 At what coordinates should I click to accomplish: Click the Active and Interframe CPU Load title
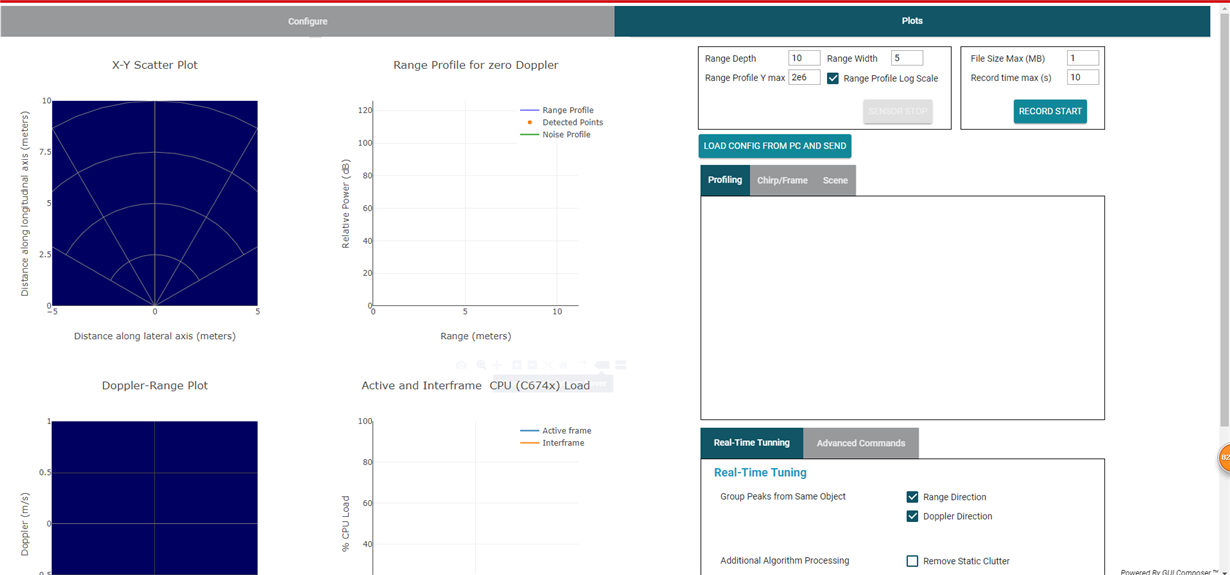[x=476, y=385]
